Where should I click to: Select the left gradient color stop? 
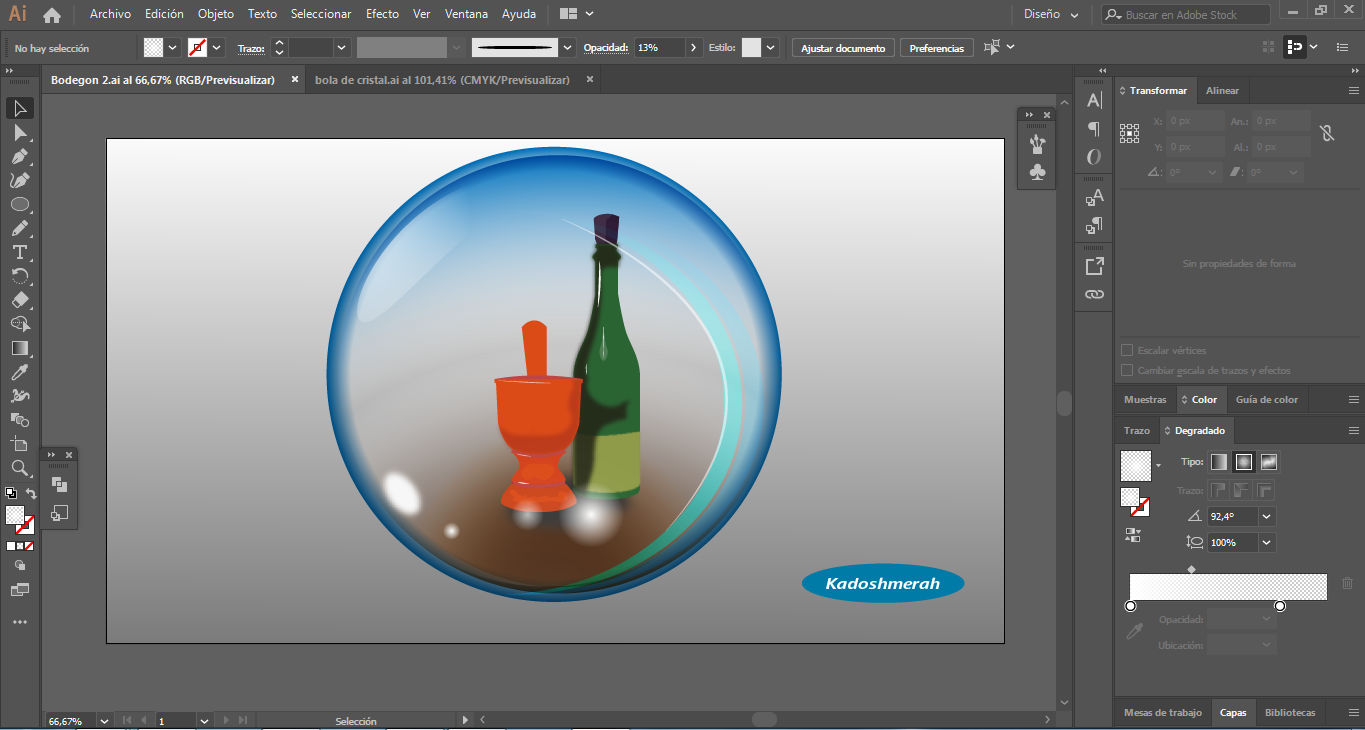[1131, 606]
